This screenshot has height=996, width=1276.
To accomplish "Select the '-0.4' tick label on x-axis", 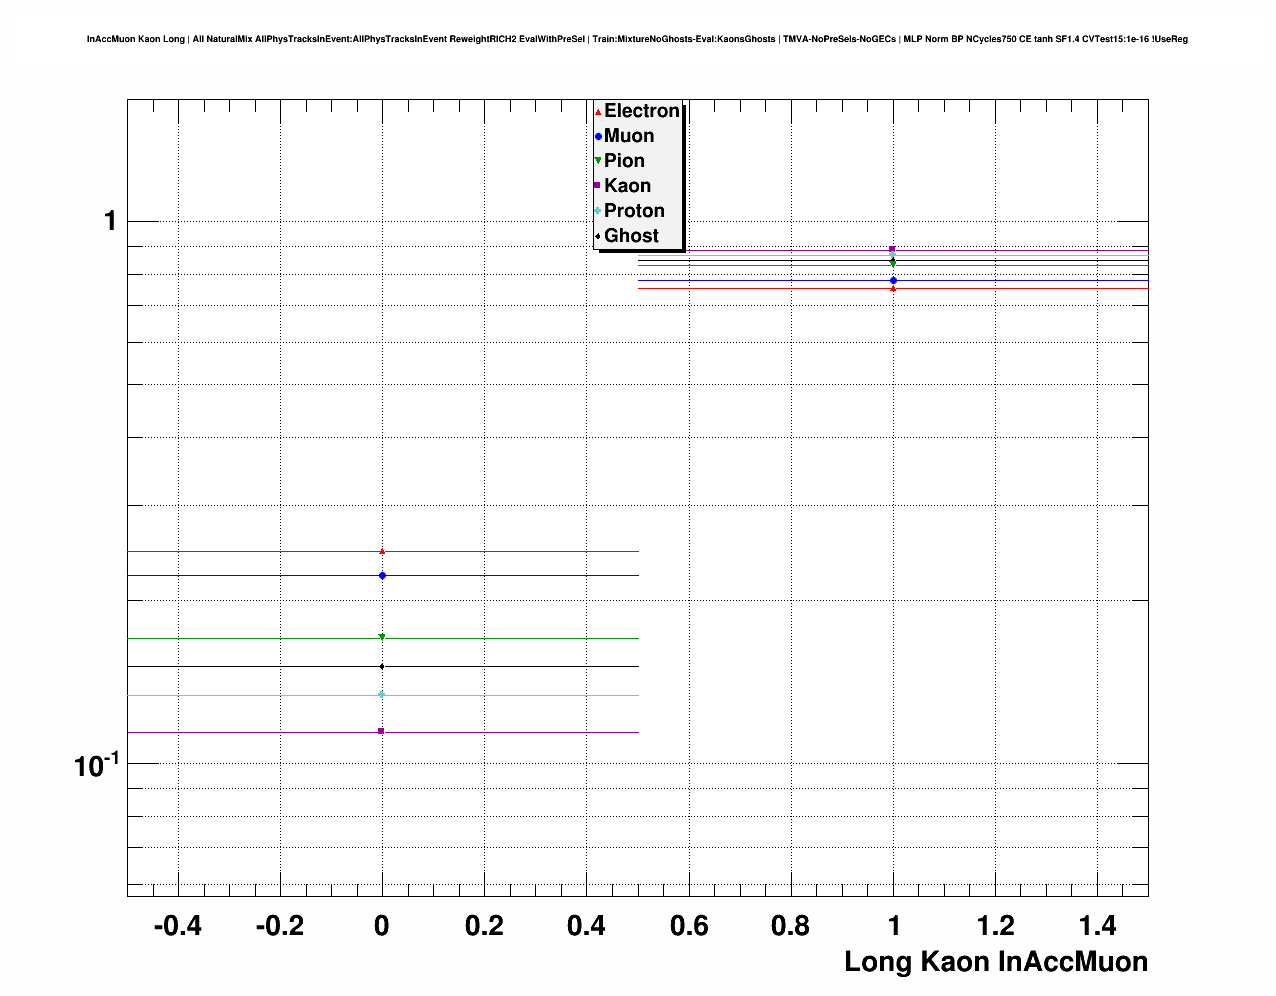I will (x=177, y=926).
